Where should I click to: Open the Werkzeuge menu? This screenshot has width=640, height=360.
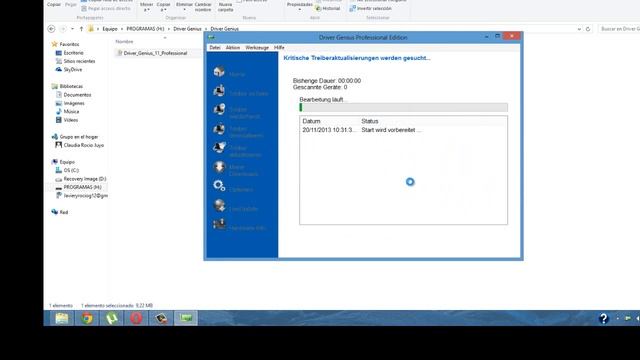coord(257,48)
